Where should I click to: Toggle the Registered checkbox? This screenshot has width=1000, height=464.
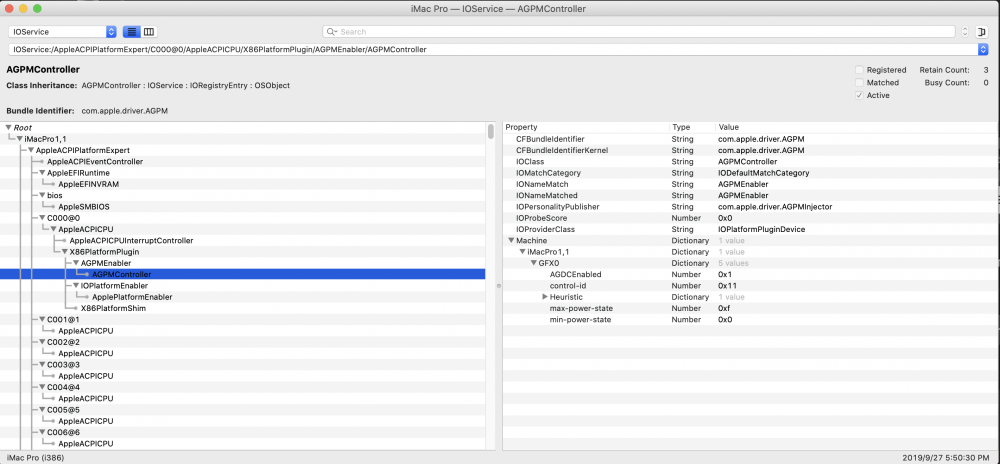click(859, 70)
